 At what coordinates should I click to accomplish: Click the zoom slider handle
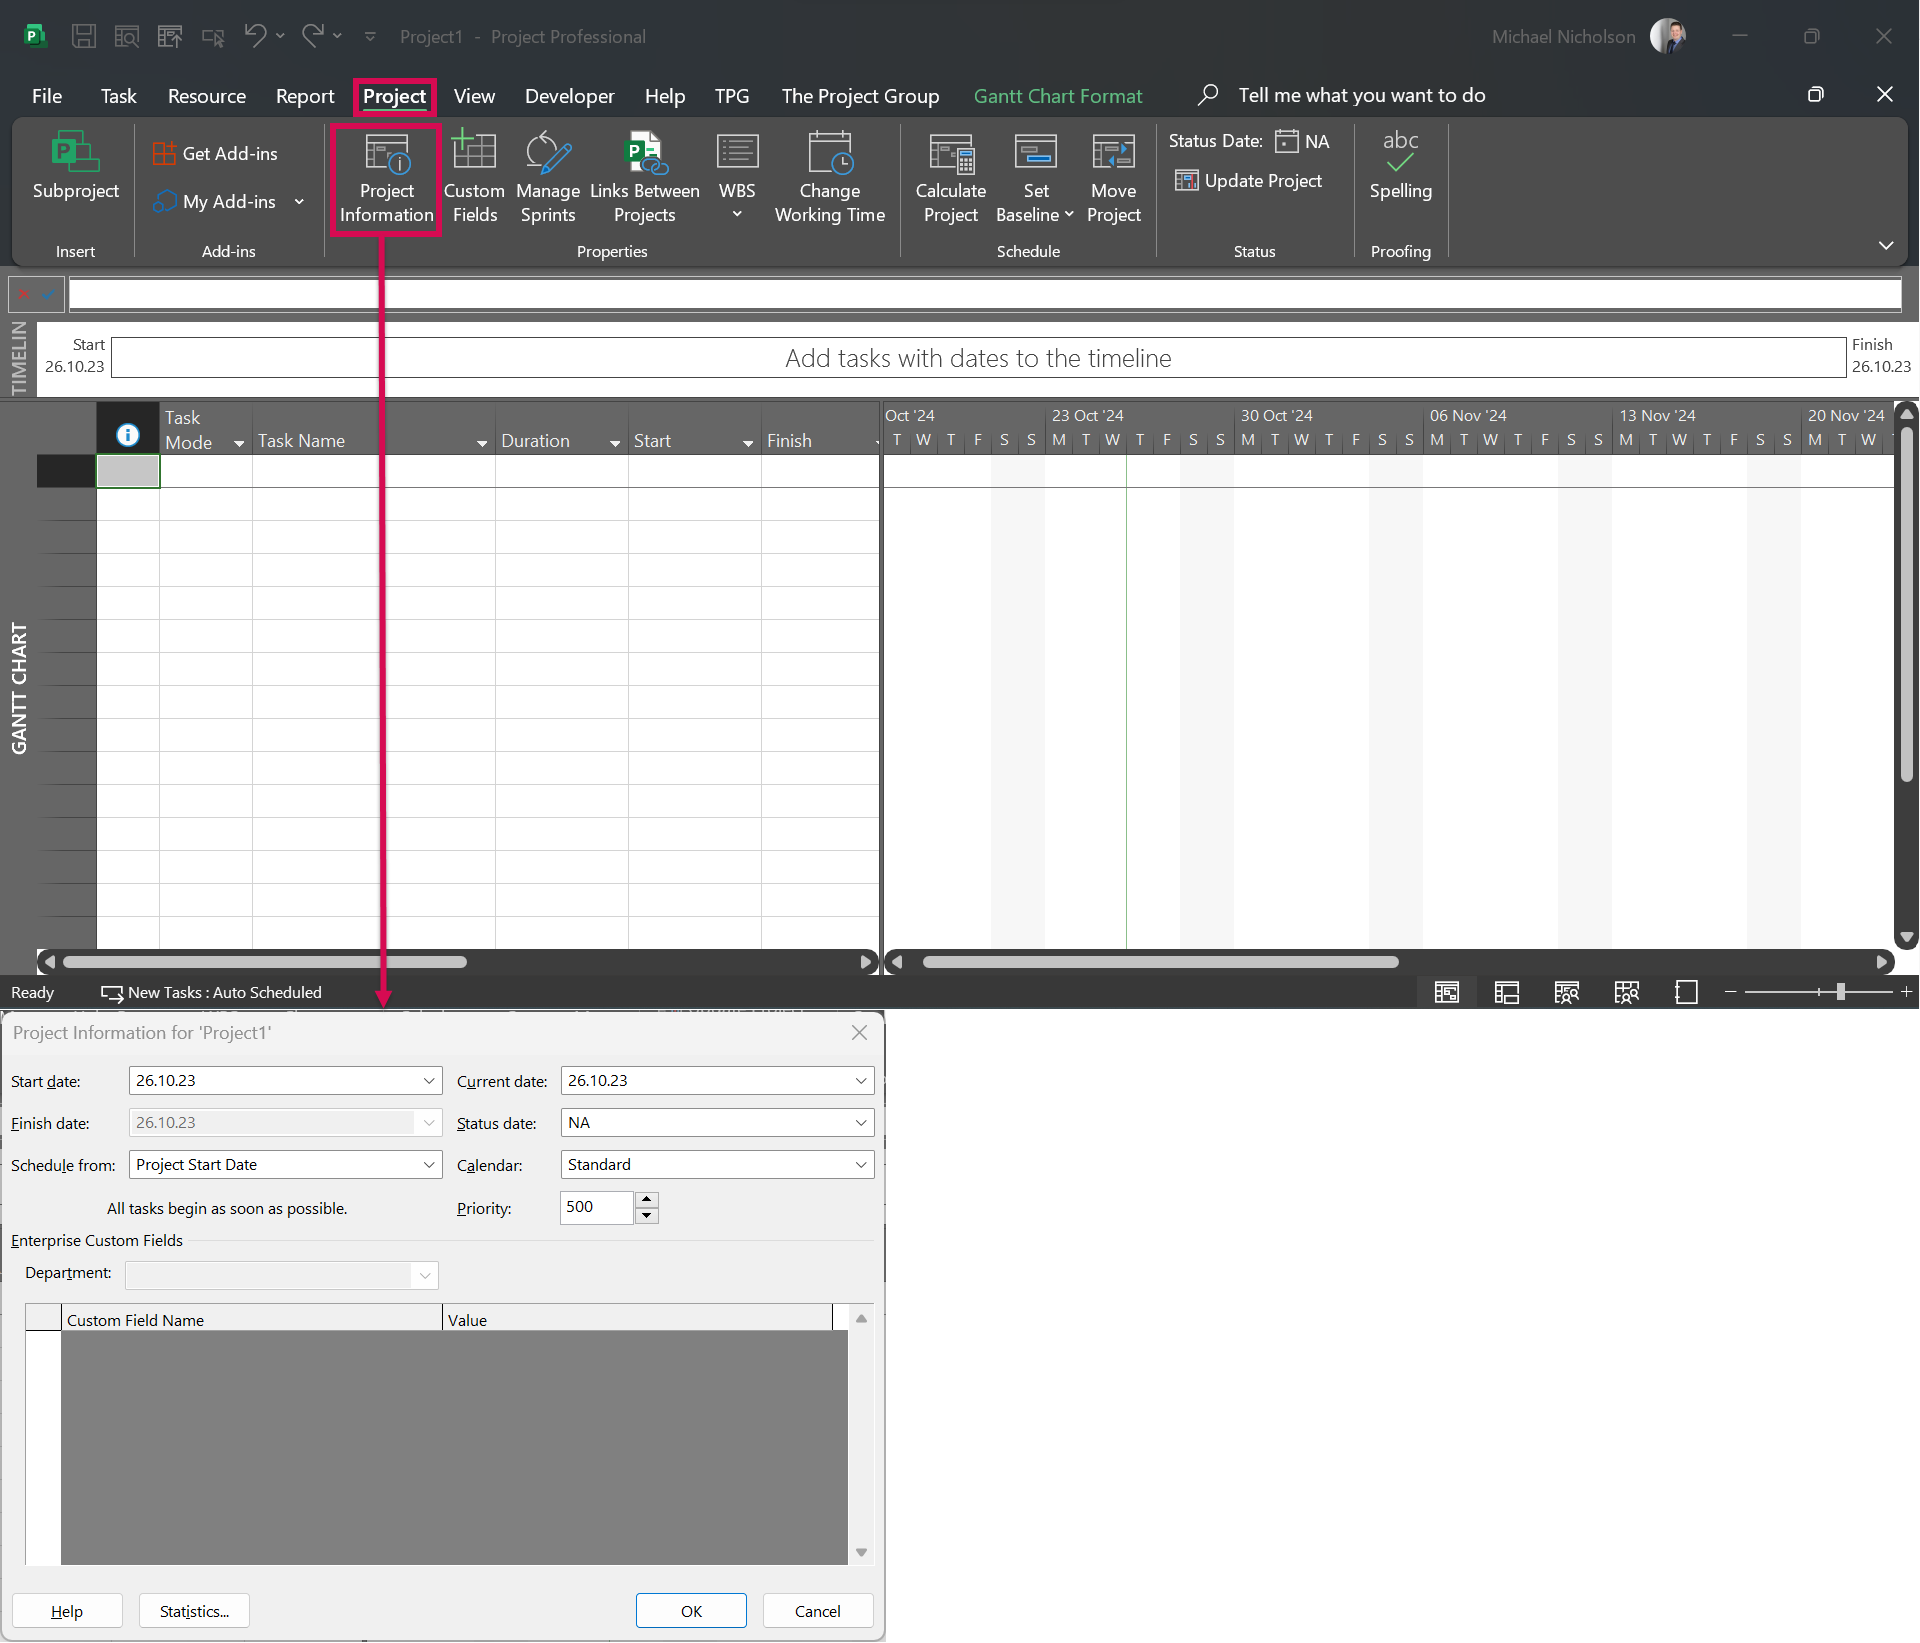(1840, 992)
